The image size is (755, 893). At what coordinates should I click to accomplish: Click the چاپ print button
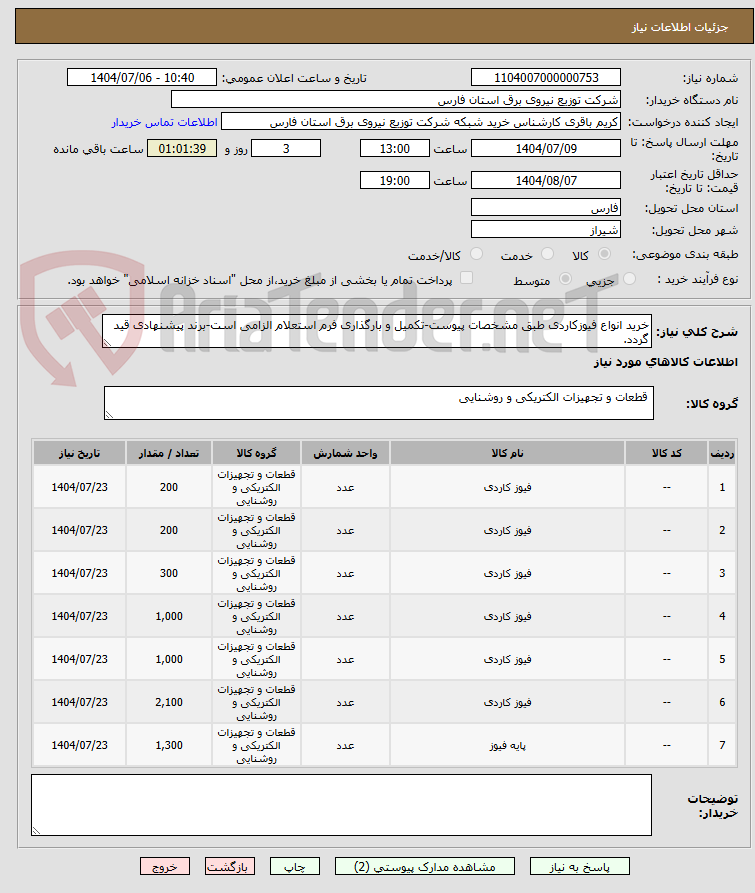pyautogui.click(x=294, y=866)
